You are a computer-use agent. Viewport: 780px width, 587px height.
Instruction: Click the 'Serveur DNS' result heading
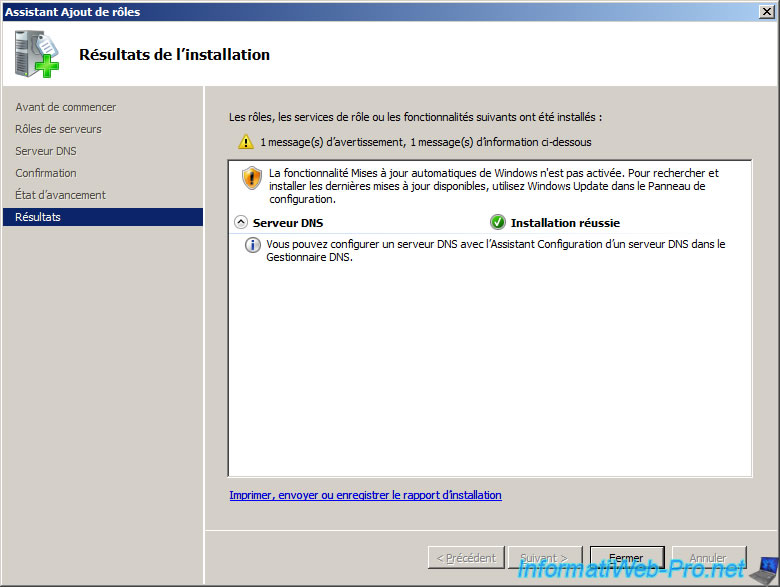point(288,223)
